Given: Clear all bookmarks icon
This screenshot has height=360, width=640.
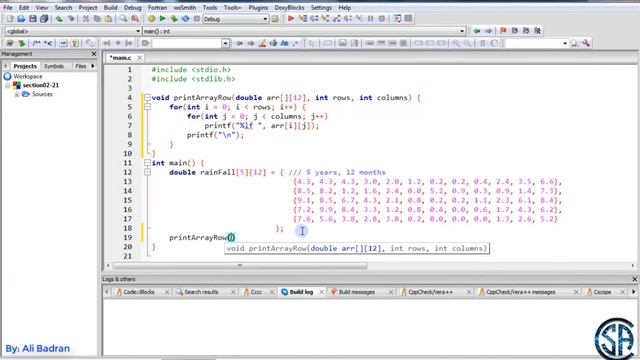Looking at the screenshot, I should click(538, 31).
